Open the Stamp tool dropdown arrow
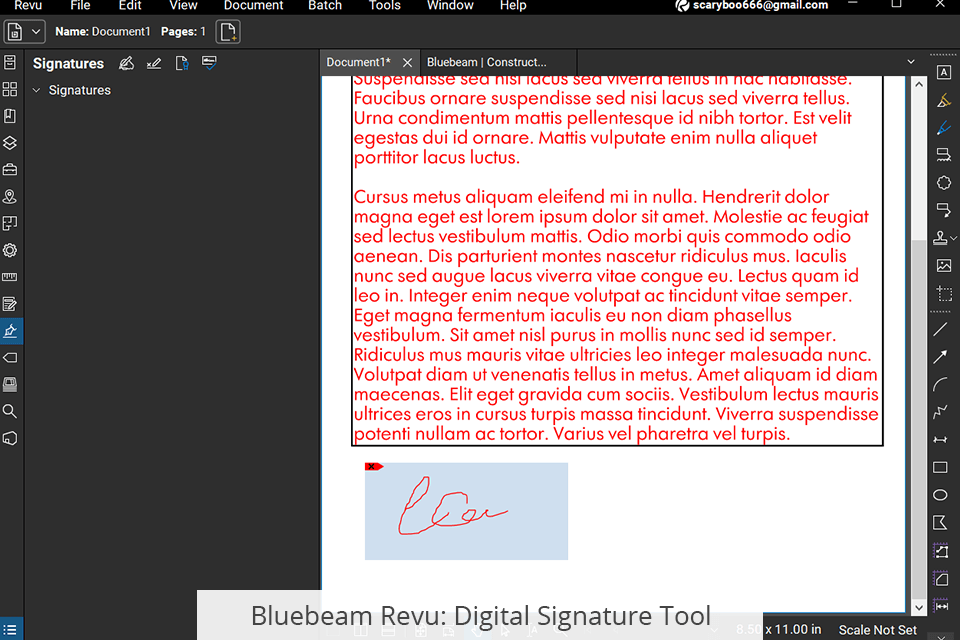Viewport: 960px width, 640px height. (x=953, y=238)
